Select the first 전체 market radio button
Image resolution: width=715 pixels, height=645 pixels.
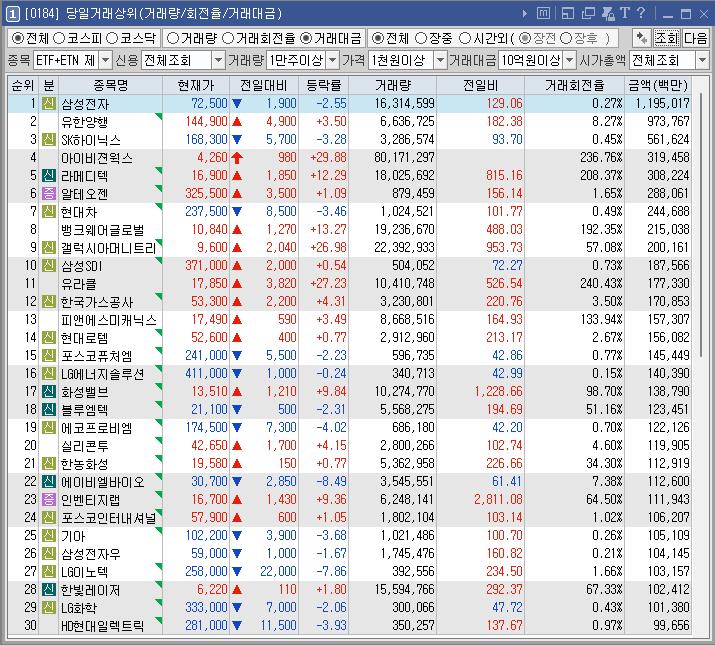coord(17,38)
